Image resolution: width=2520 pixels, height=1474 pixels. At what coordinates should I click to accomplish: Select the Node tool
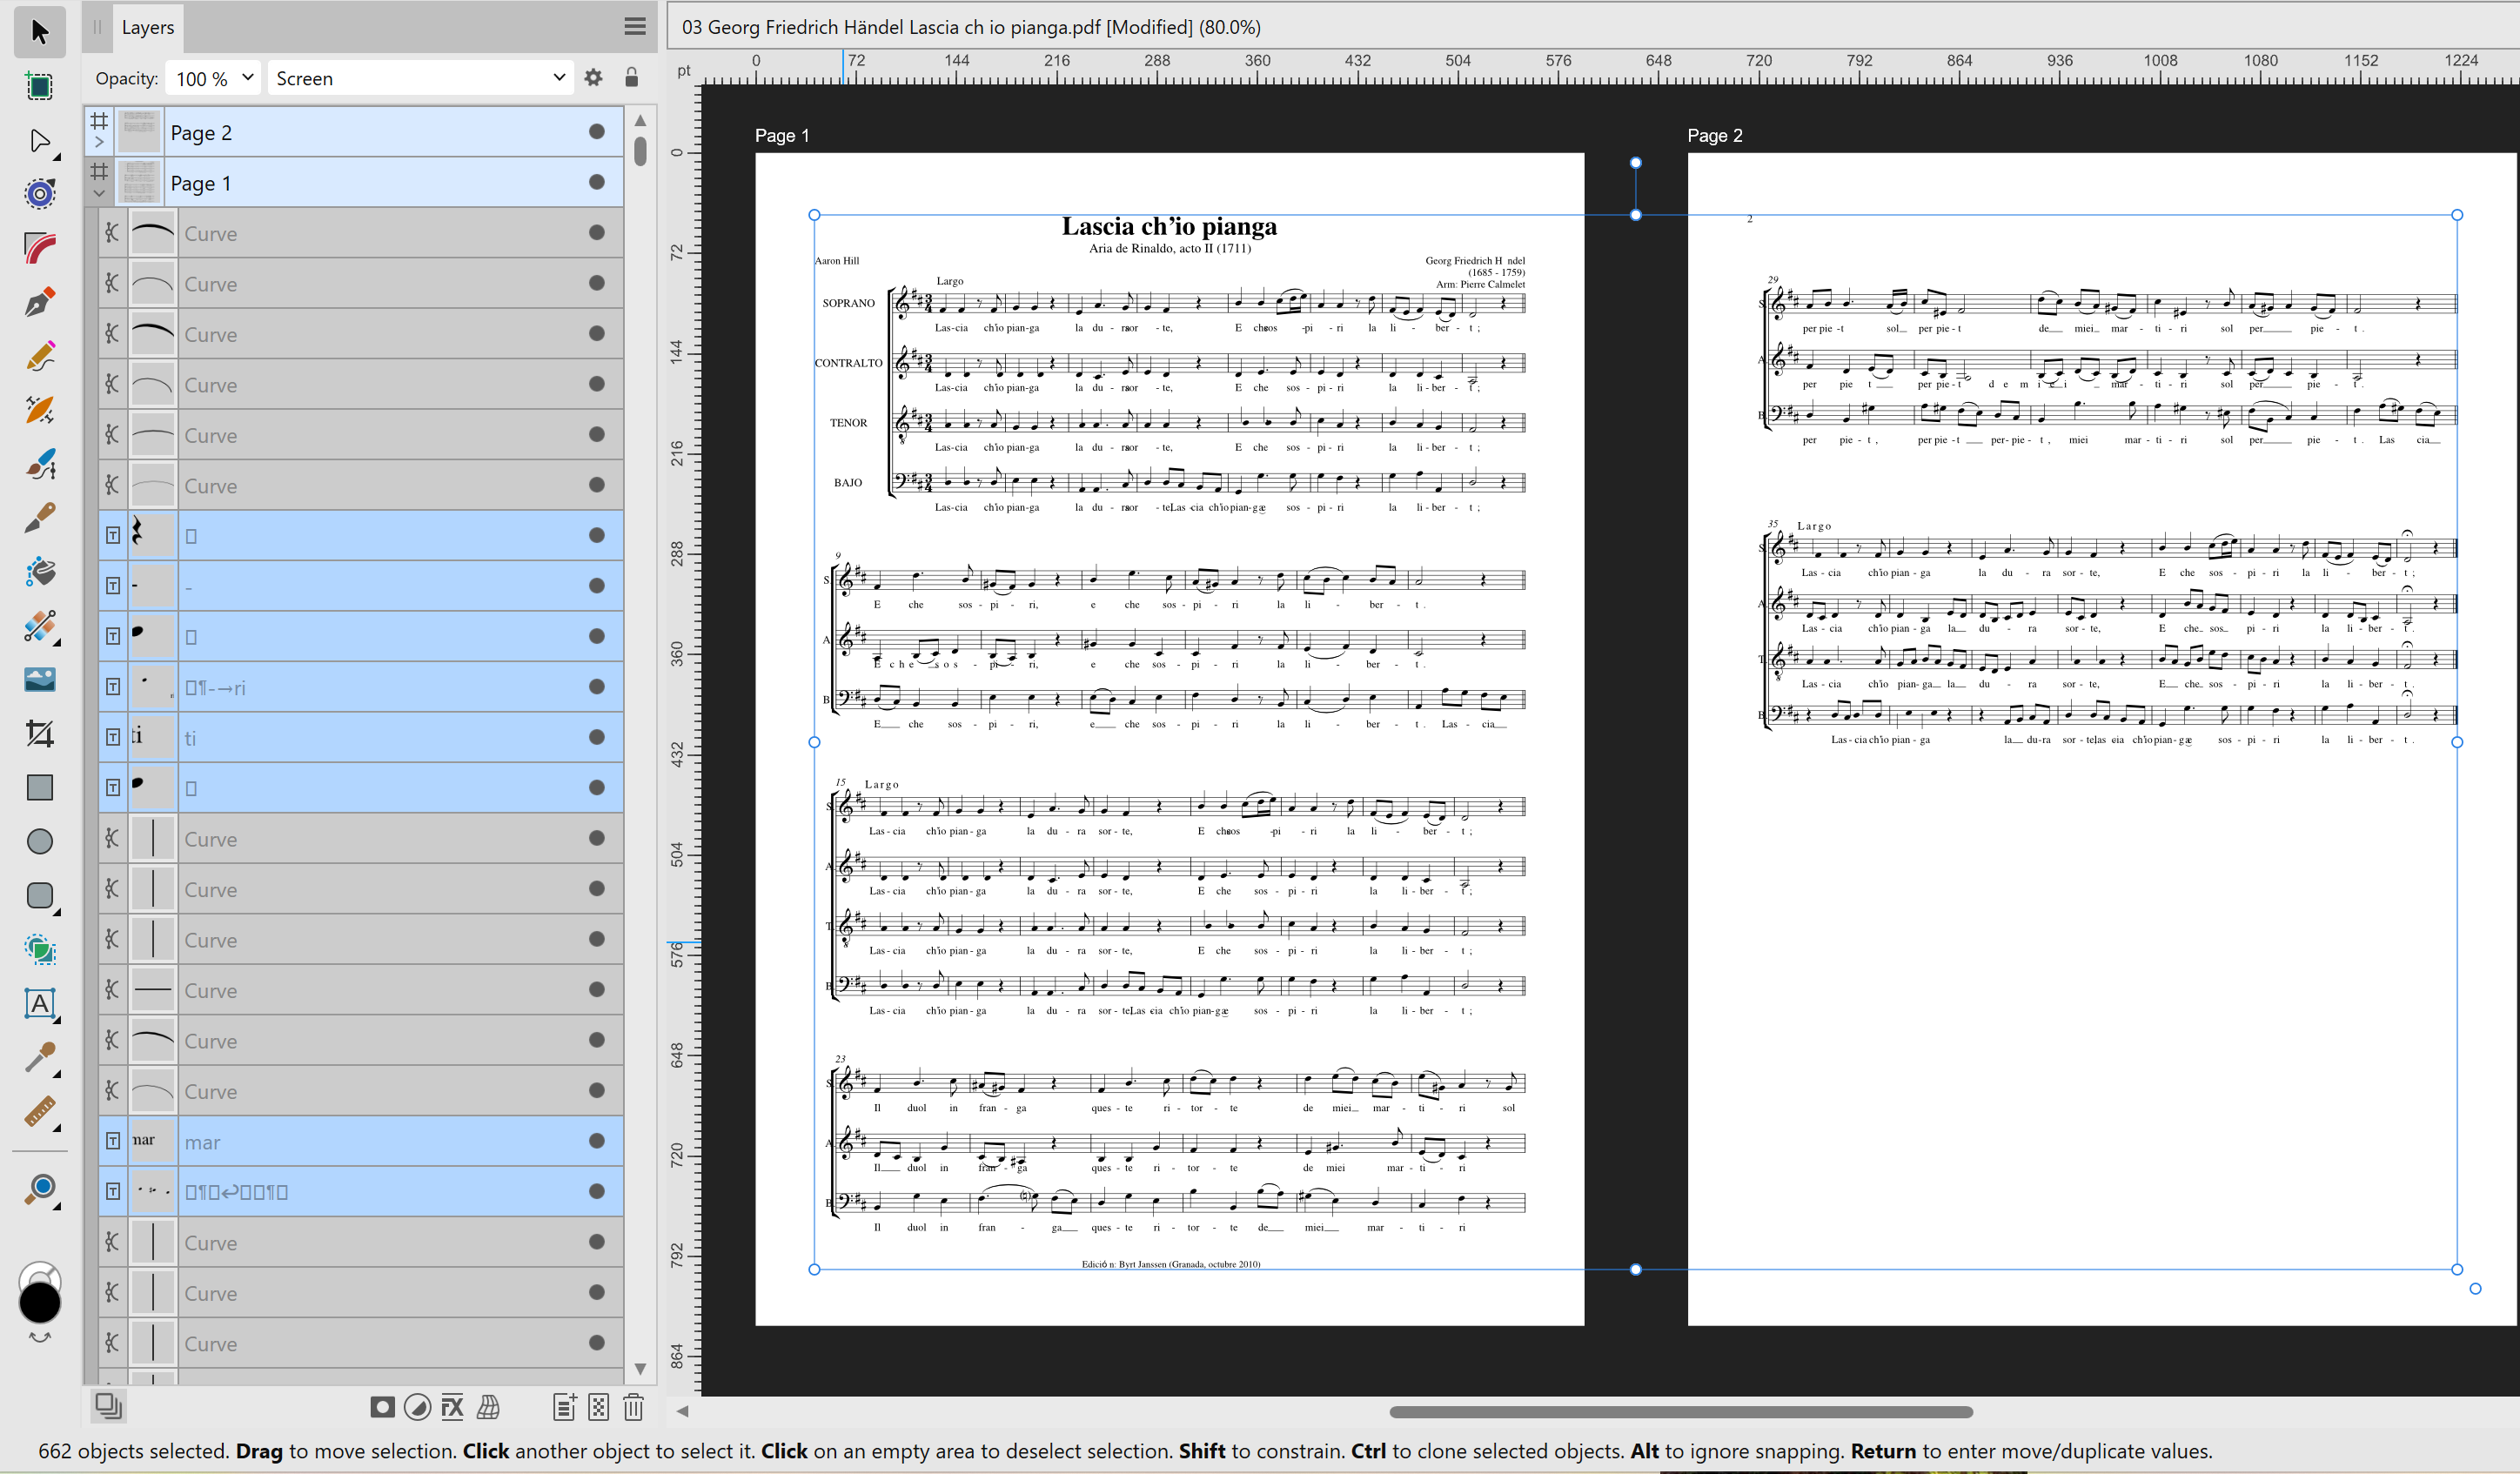point(39,140)
